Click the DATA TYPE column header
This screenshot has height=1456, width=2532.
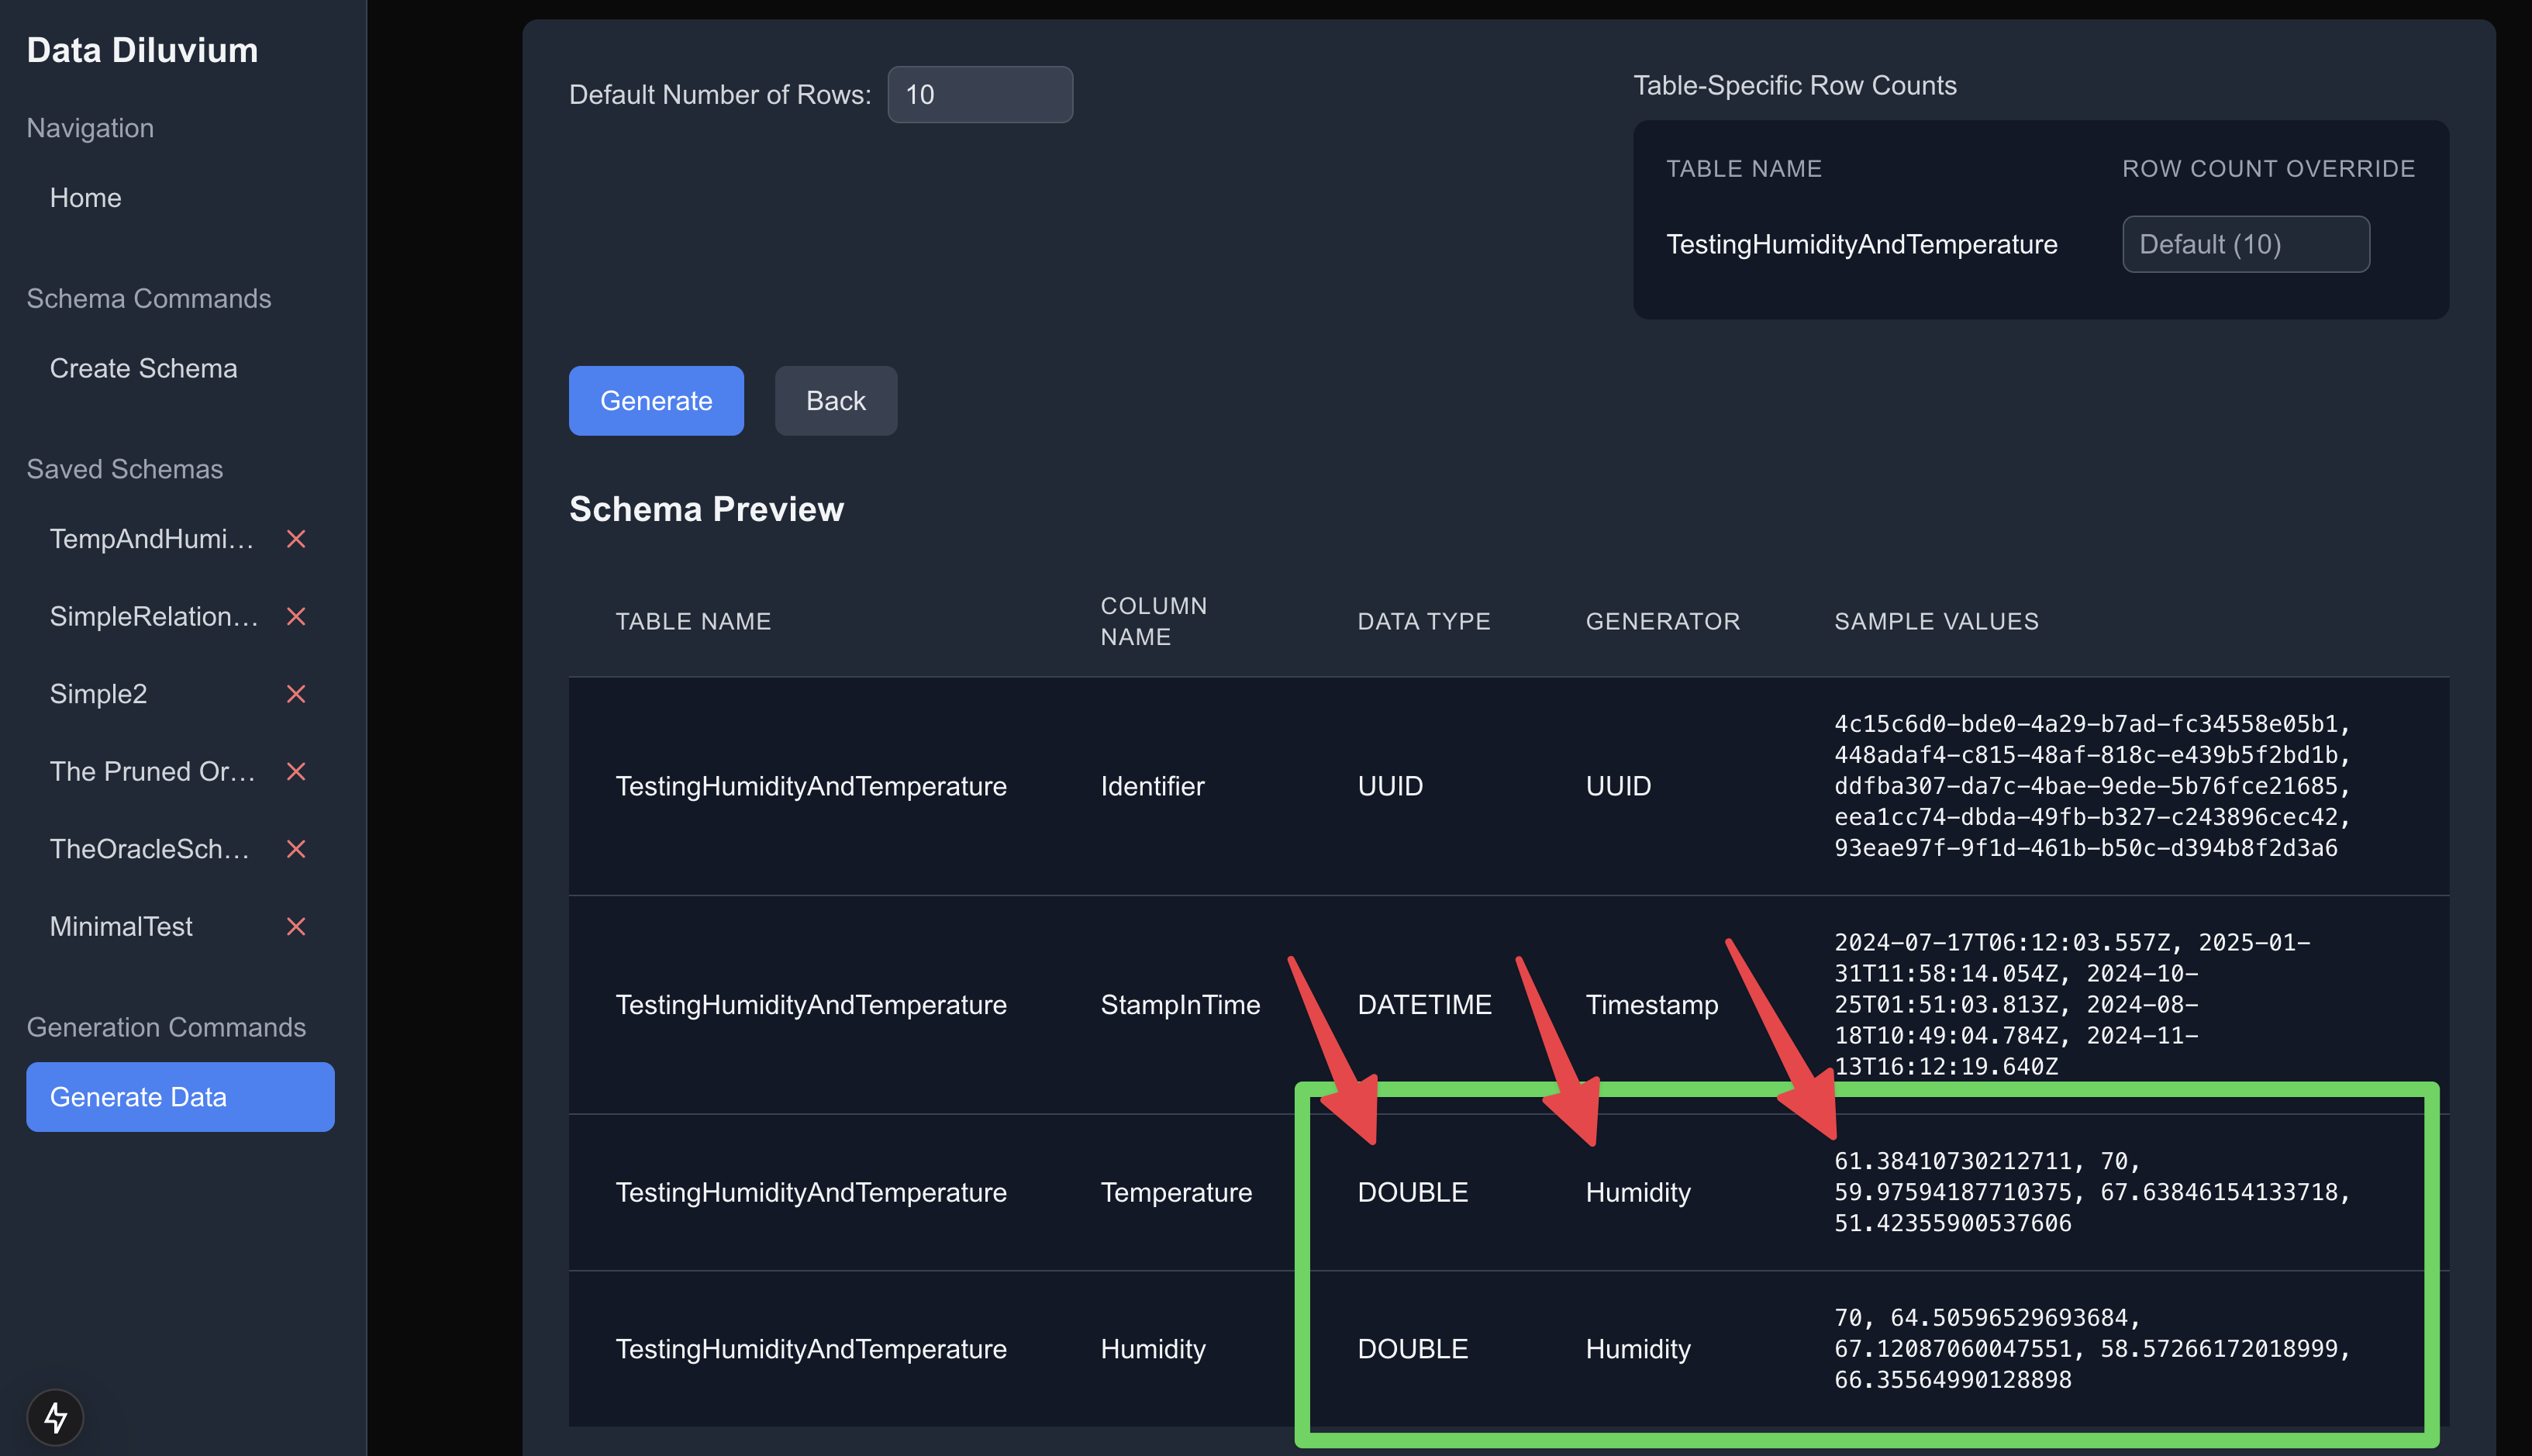pyautogui.click(x=1424, y=621)
